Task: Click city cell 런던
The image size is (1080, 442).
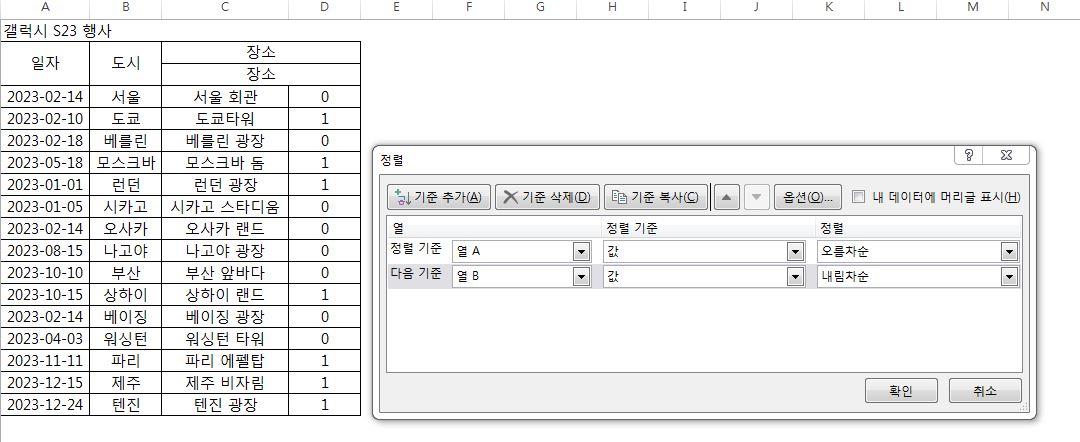Action: pyautogui.click(x=125, y=185)
